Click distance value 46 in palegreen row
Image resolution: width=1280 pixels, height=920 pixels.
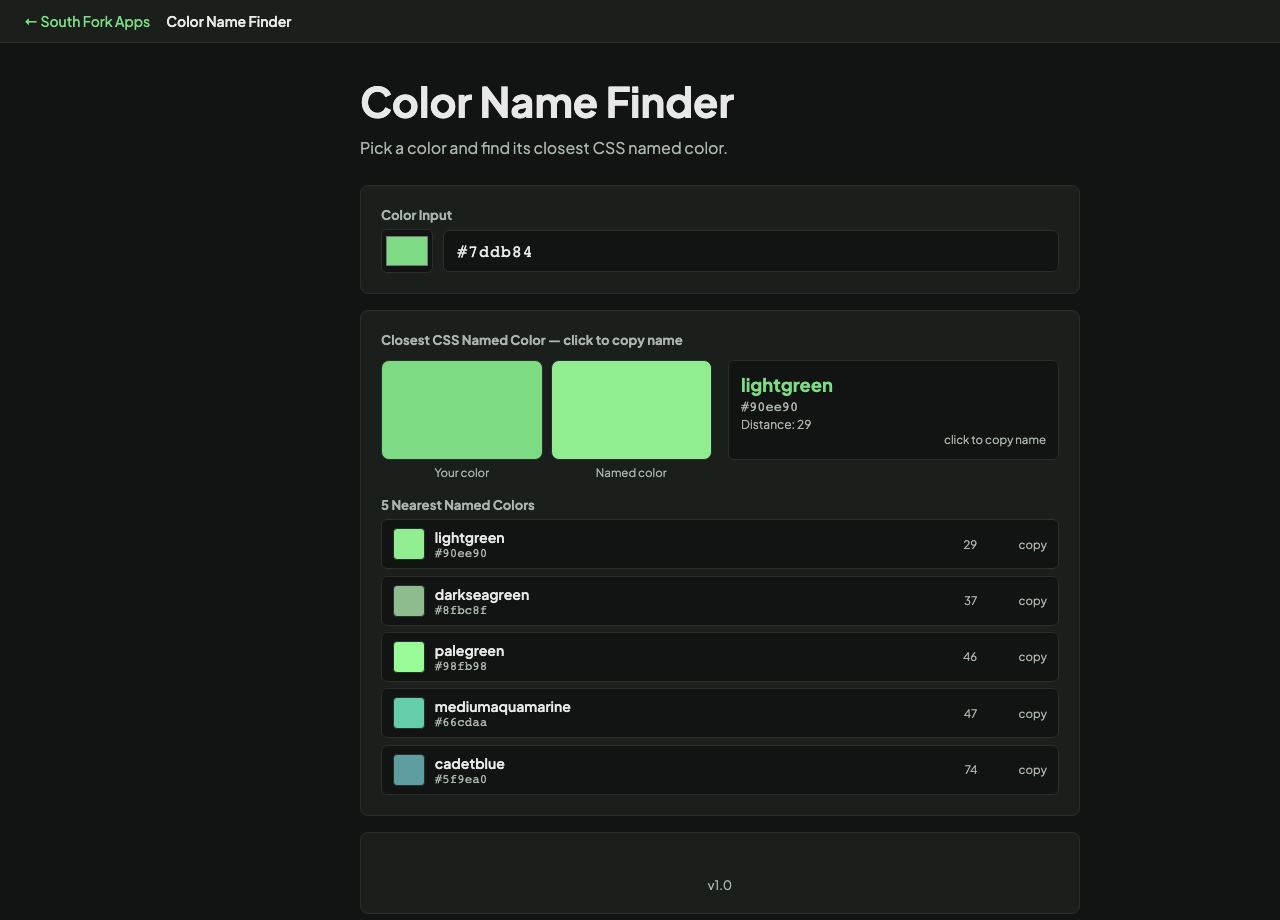(x=970, y=657)
